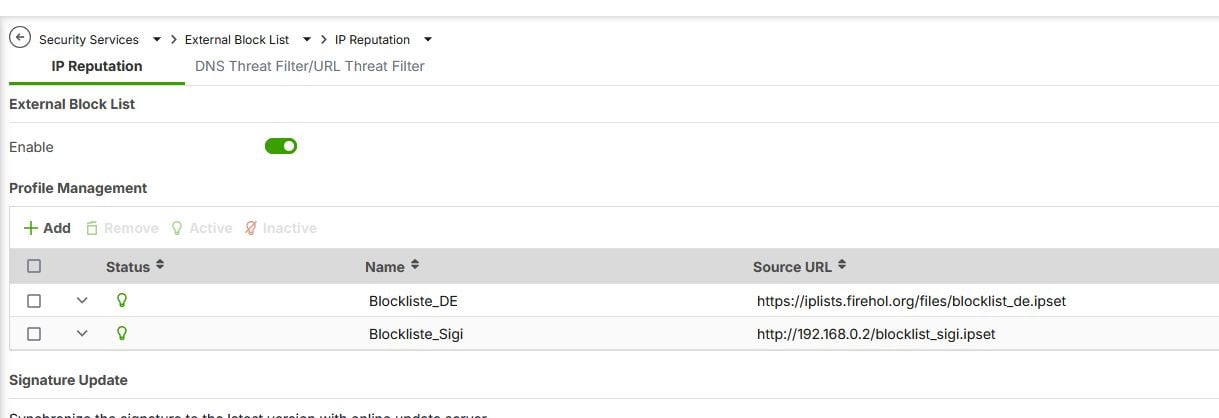
Task: Click status bulb icon of Blockliste_Sigi
Action: (122, 333)
